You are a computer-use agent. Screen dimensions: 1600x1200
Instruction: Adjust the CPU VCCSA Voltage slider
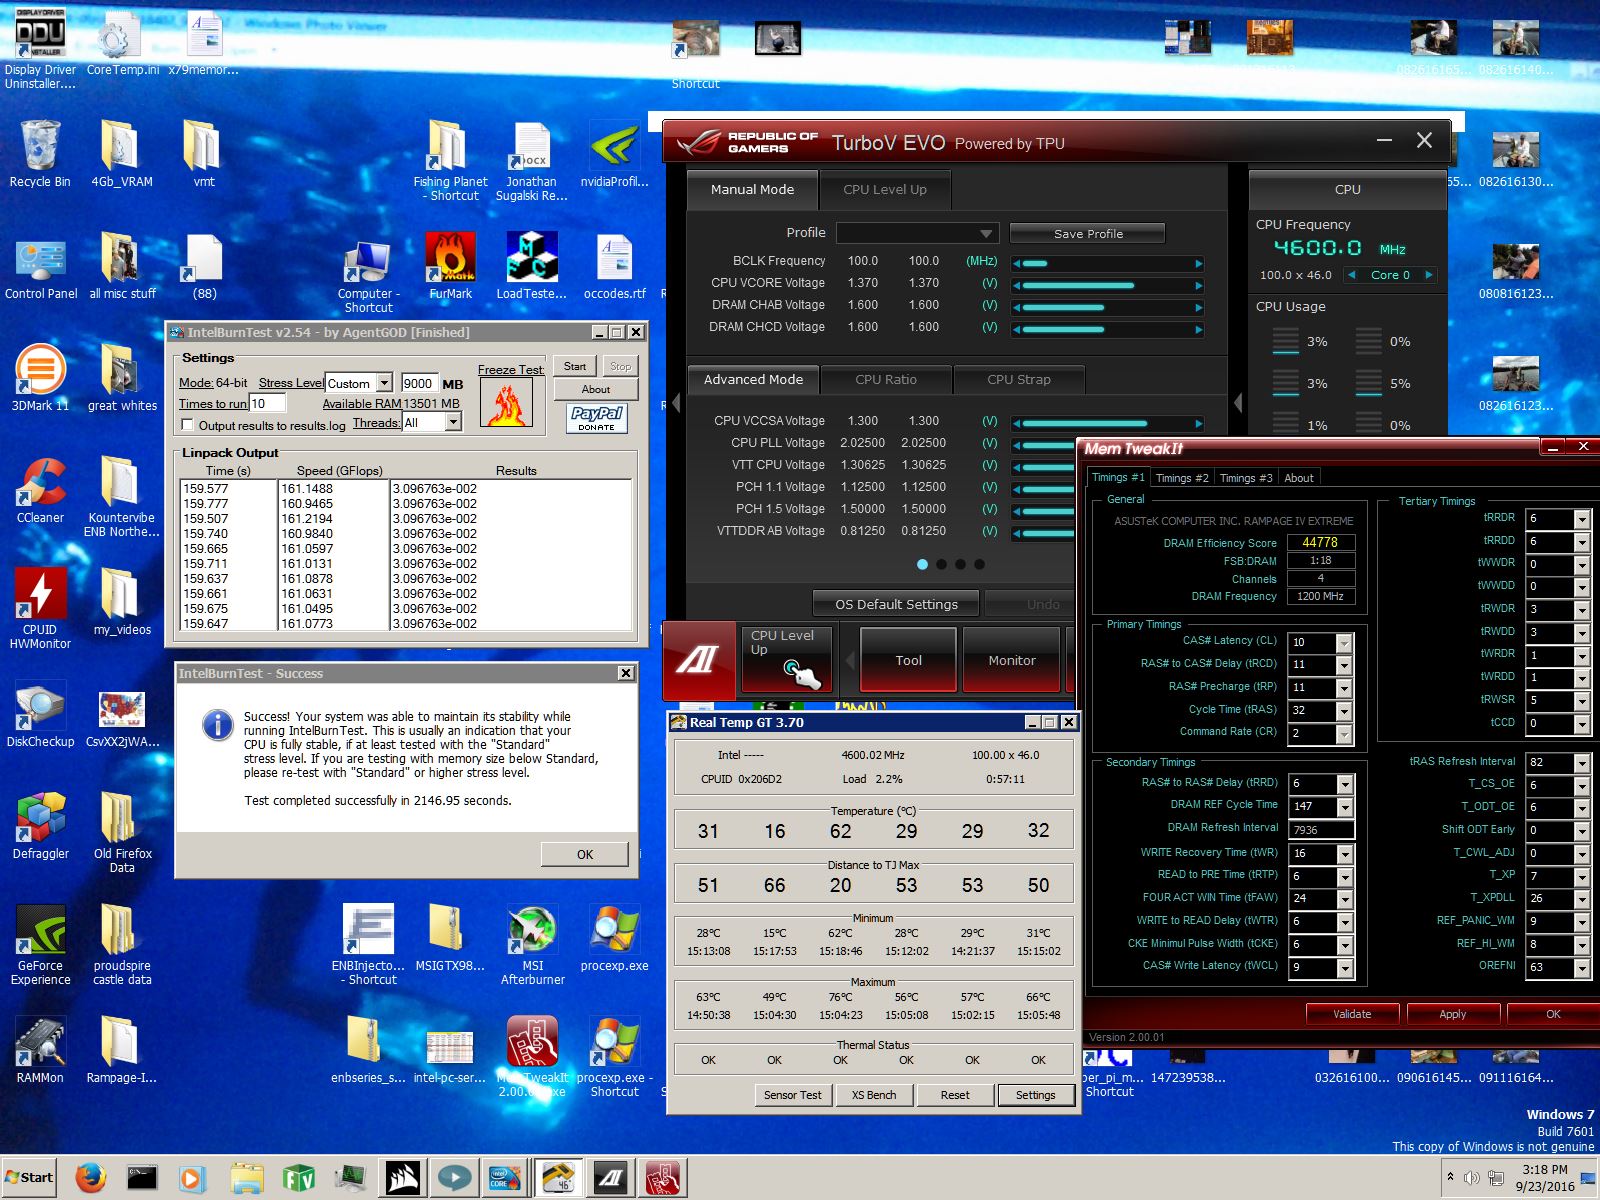tap(1107, 423)
